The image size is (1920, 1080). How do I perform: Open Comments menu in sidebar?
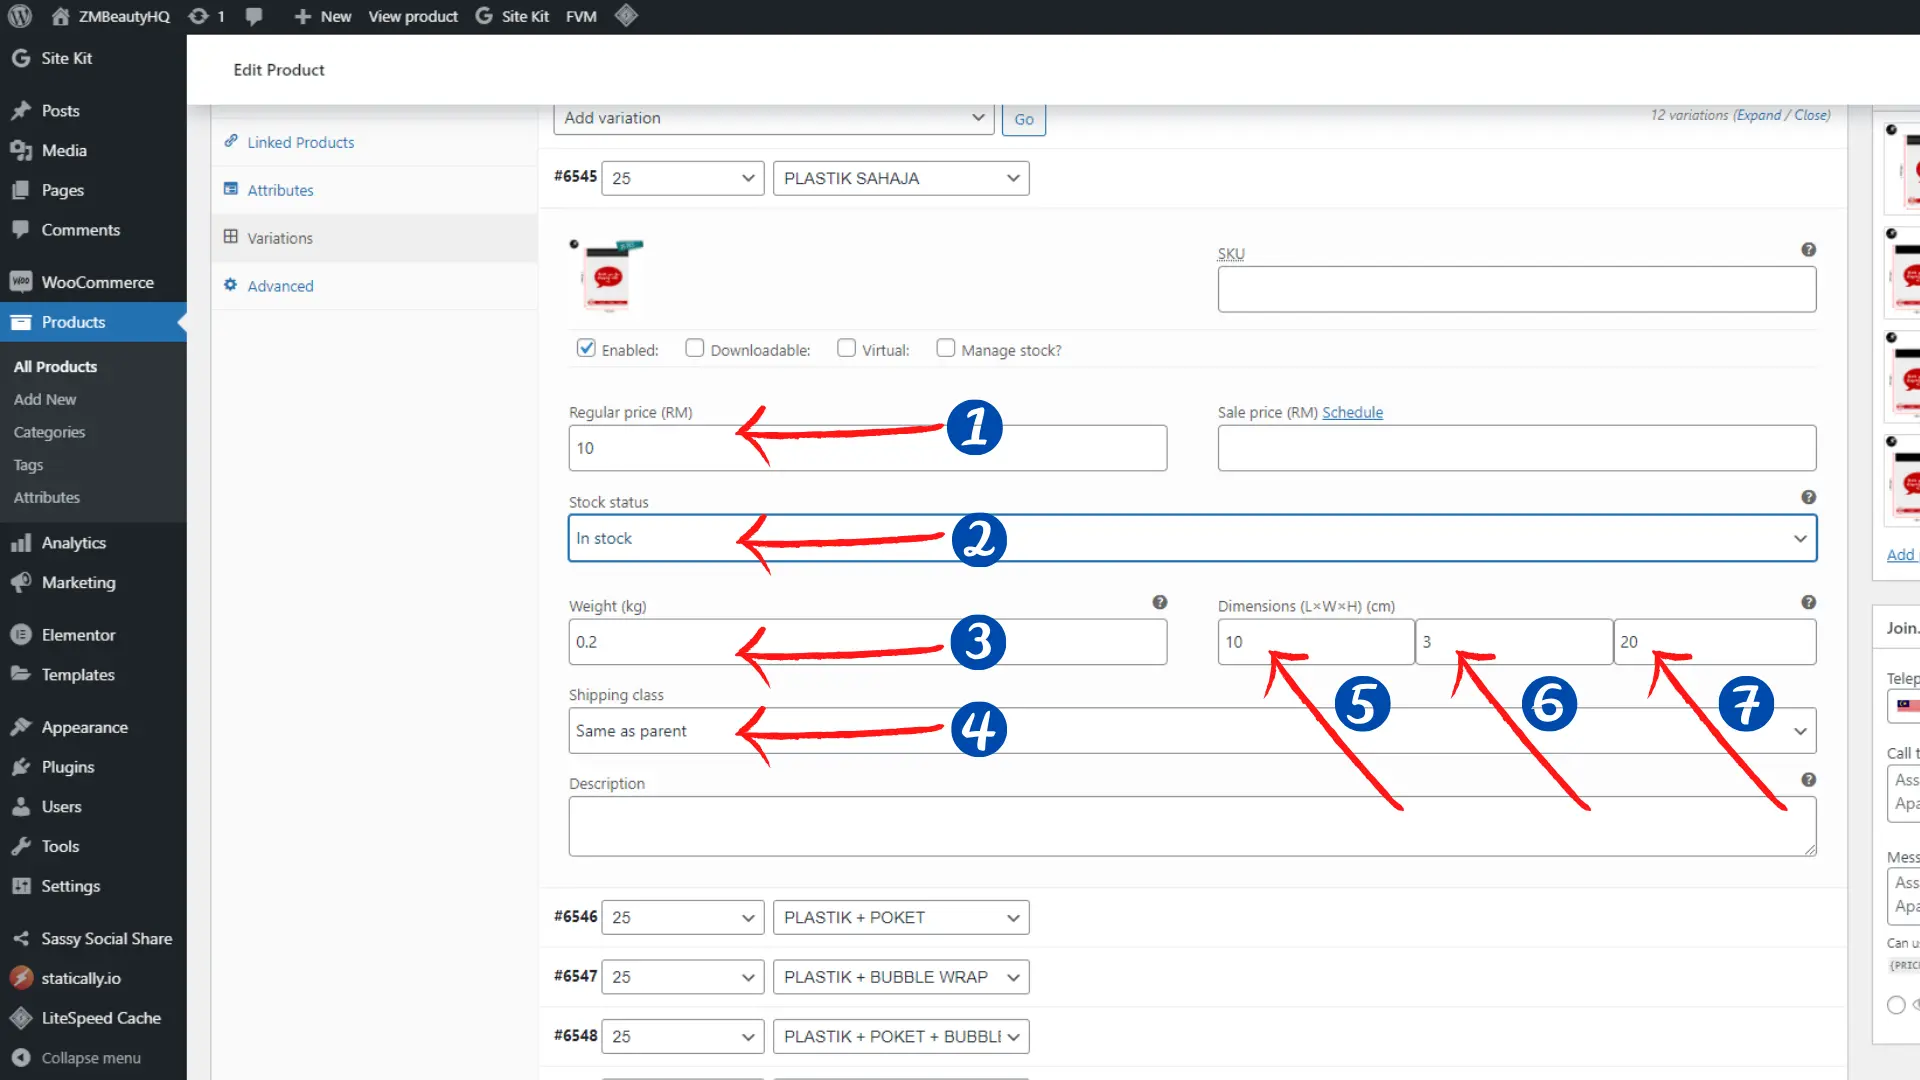pos(93,230)
